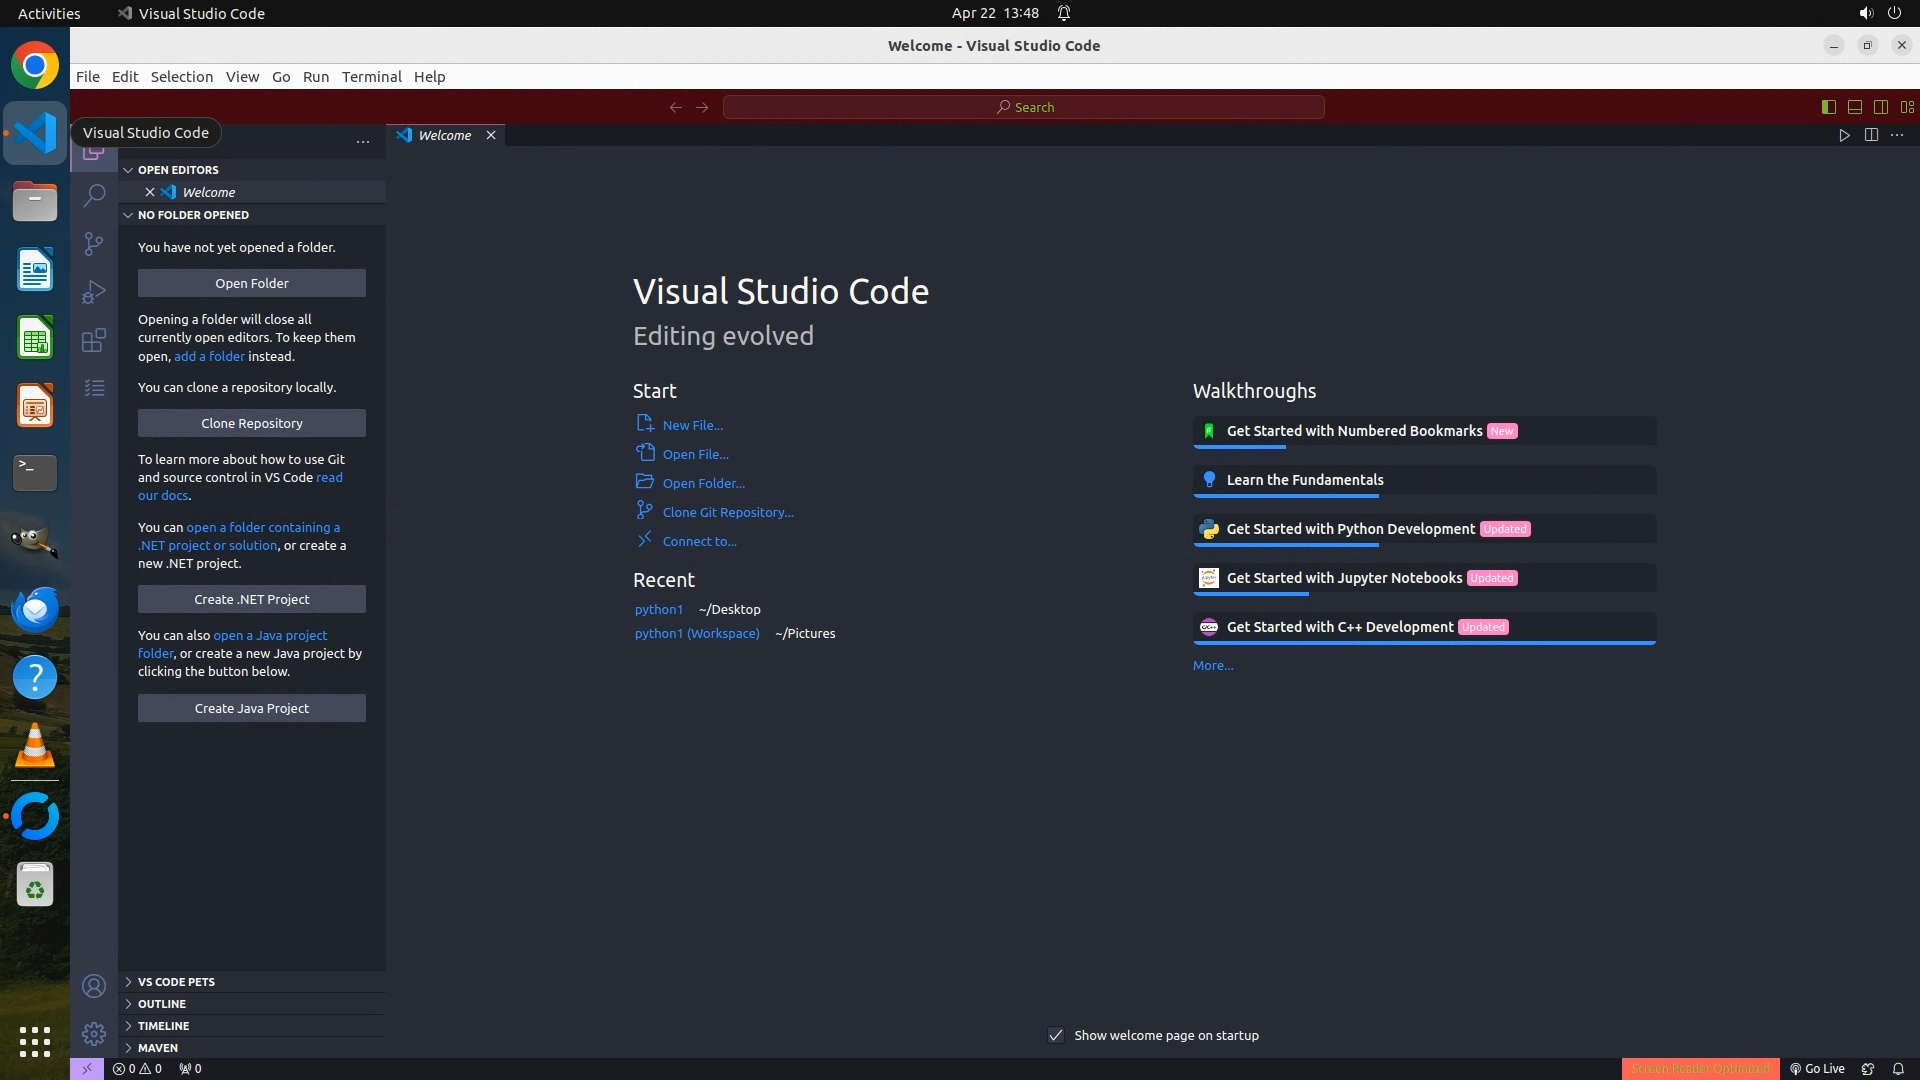Click Go Live in status bar
The width and height of the screenshot is (1920, 1080).
(1817, 1068)
